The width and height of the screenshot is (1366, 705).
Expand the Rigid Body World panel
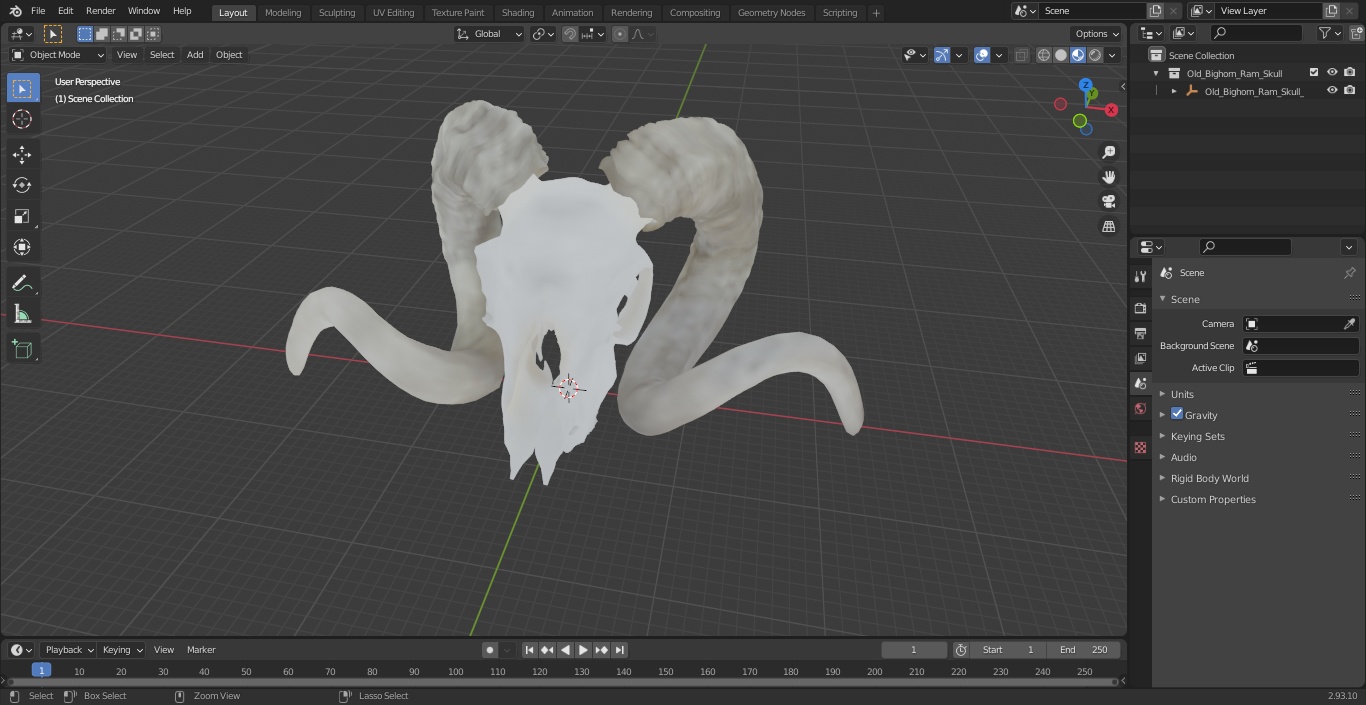click(x=1209, y=478)
